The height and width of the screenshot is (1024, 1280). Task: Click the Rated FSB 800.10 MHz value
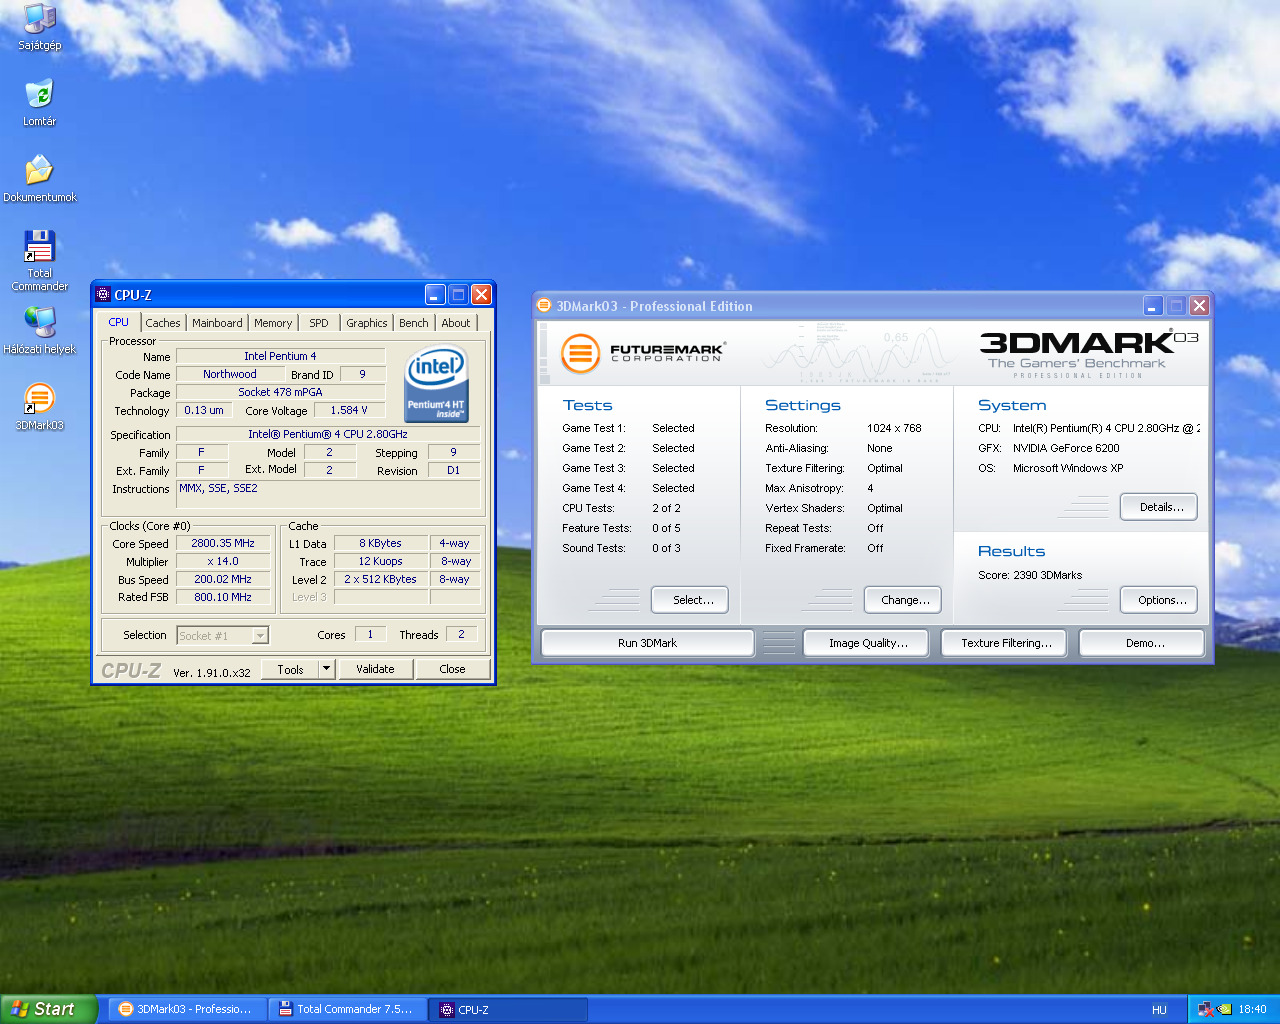pos(223,597)
